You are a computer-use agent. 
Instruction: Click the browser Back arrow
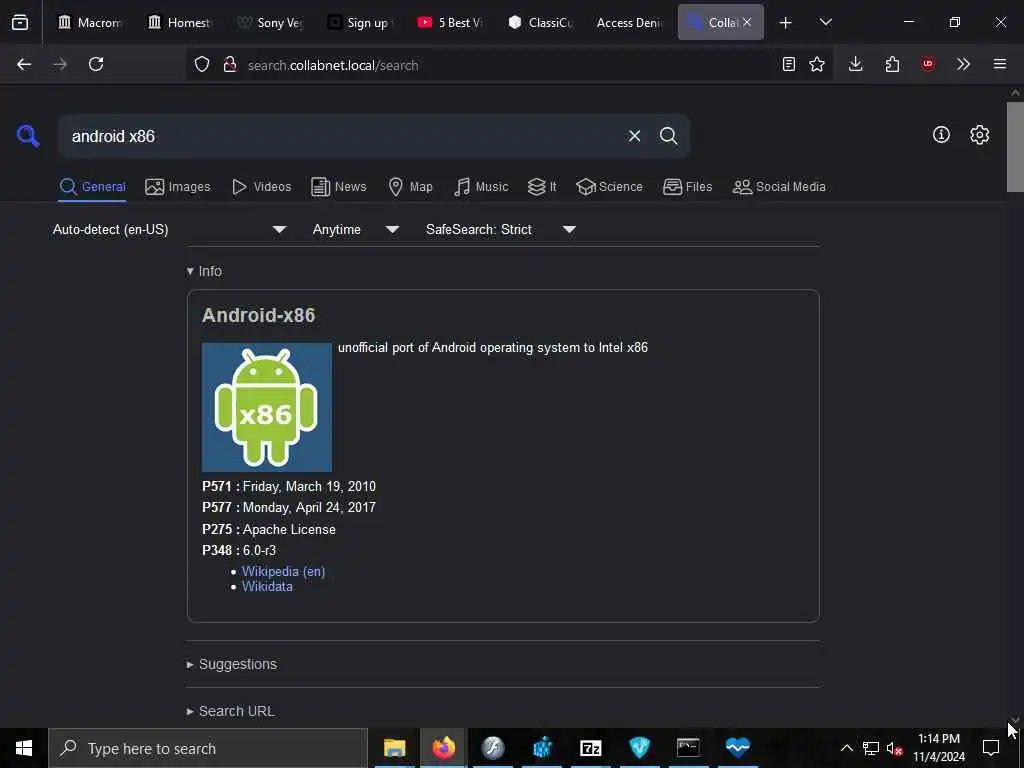point(24,64)
